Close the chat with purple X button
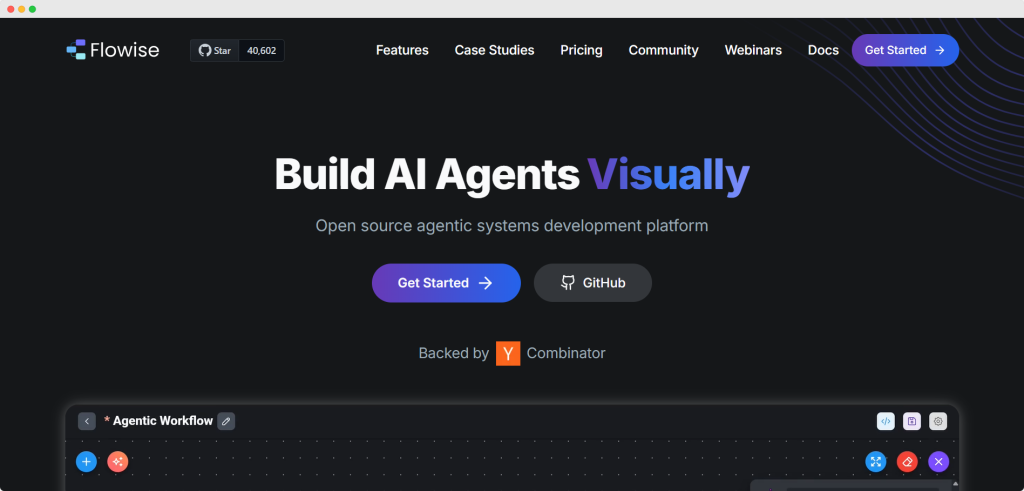 pyautogui.click(x=938, y=462)
